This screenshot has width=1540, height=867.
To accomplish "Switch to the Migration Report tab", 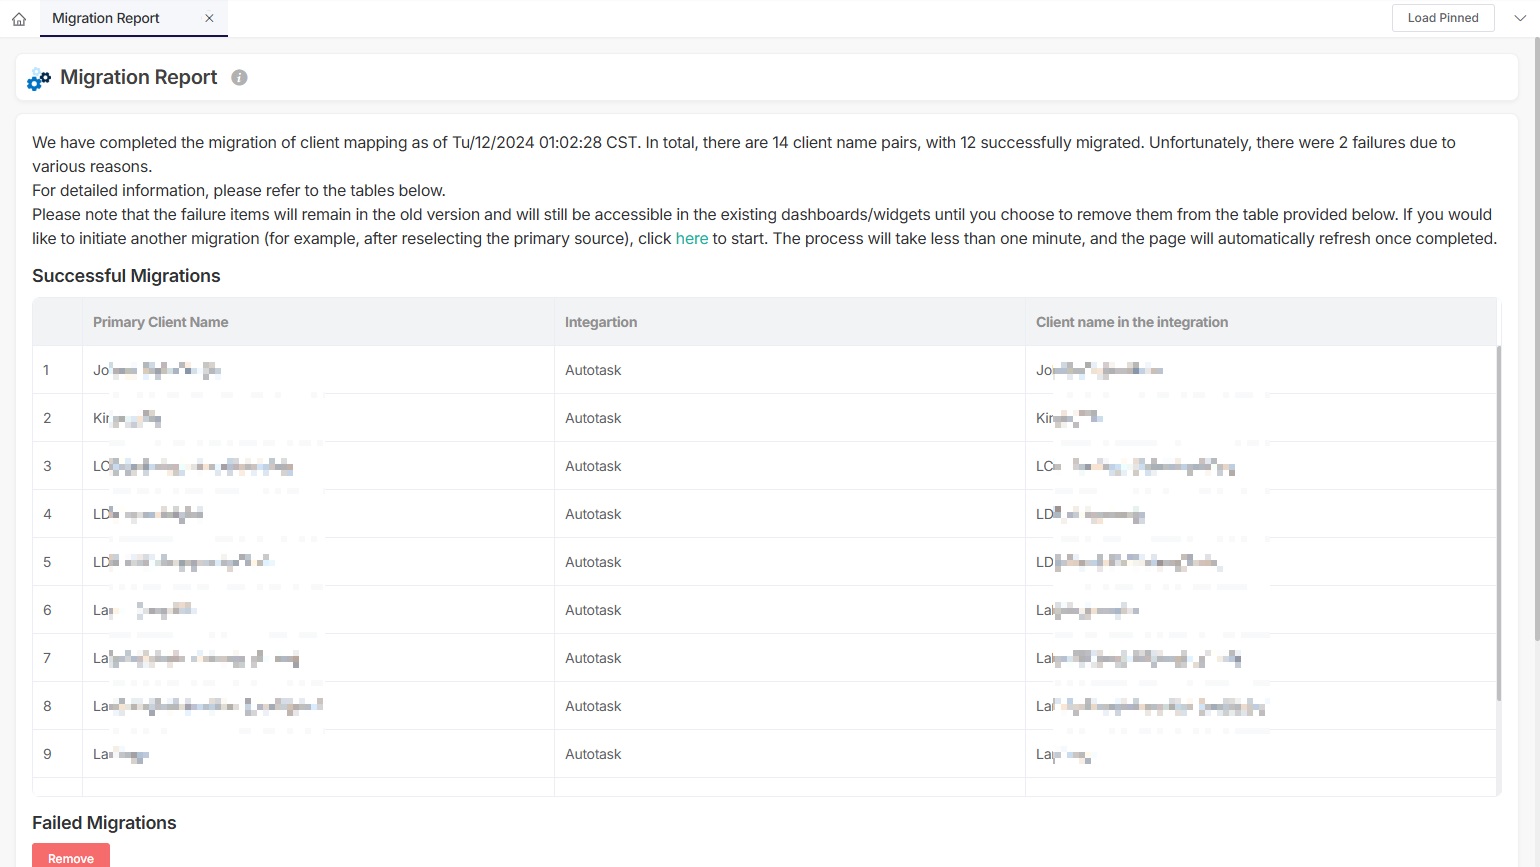I will (106, 18).
